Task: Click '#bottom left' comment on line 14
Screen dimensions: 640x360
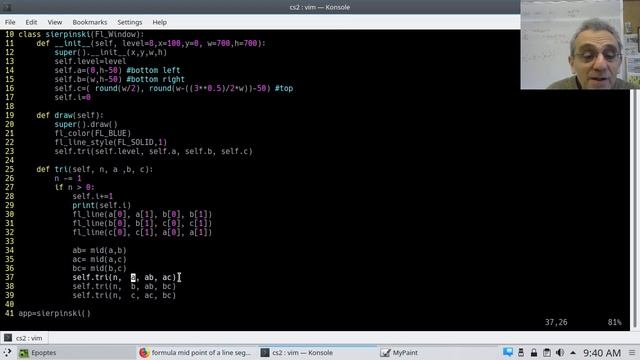Action: click(153, 70)
